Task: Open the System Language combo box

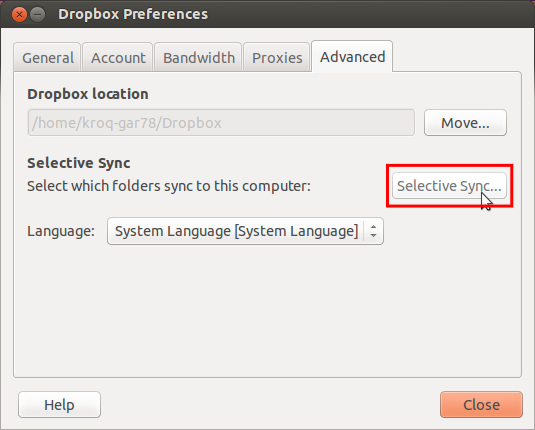Action: 245,231
